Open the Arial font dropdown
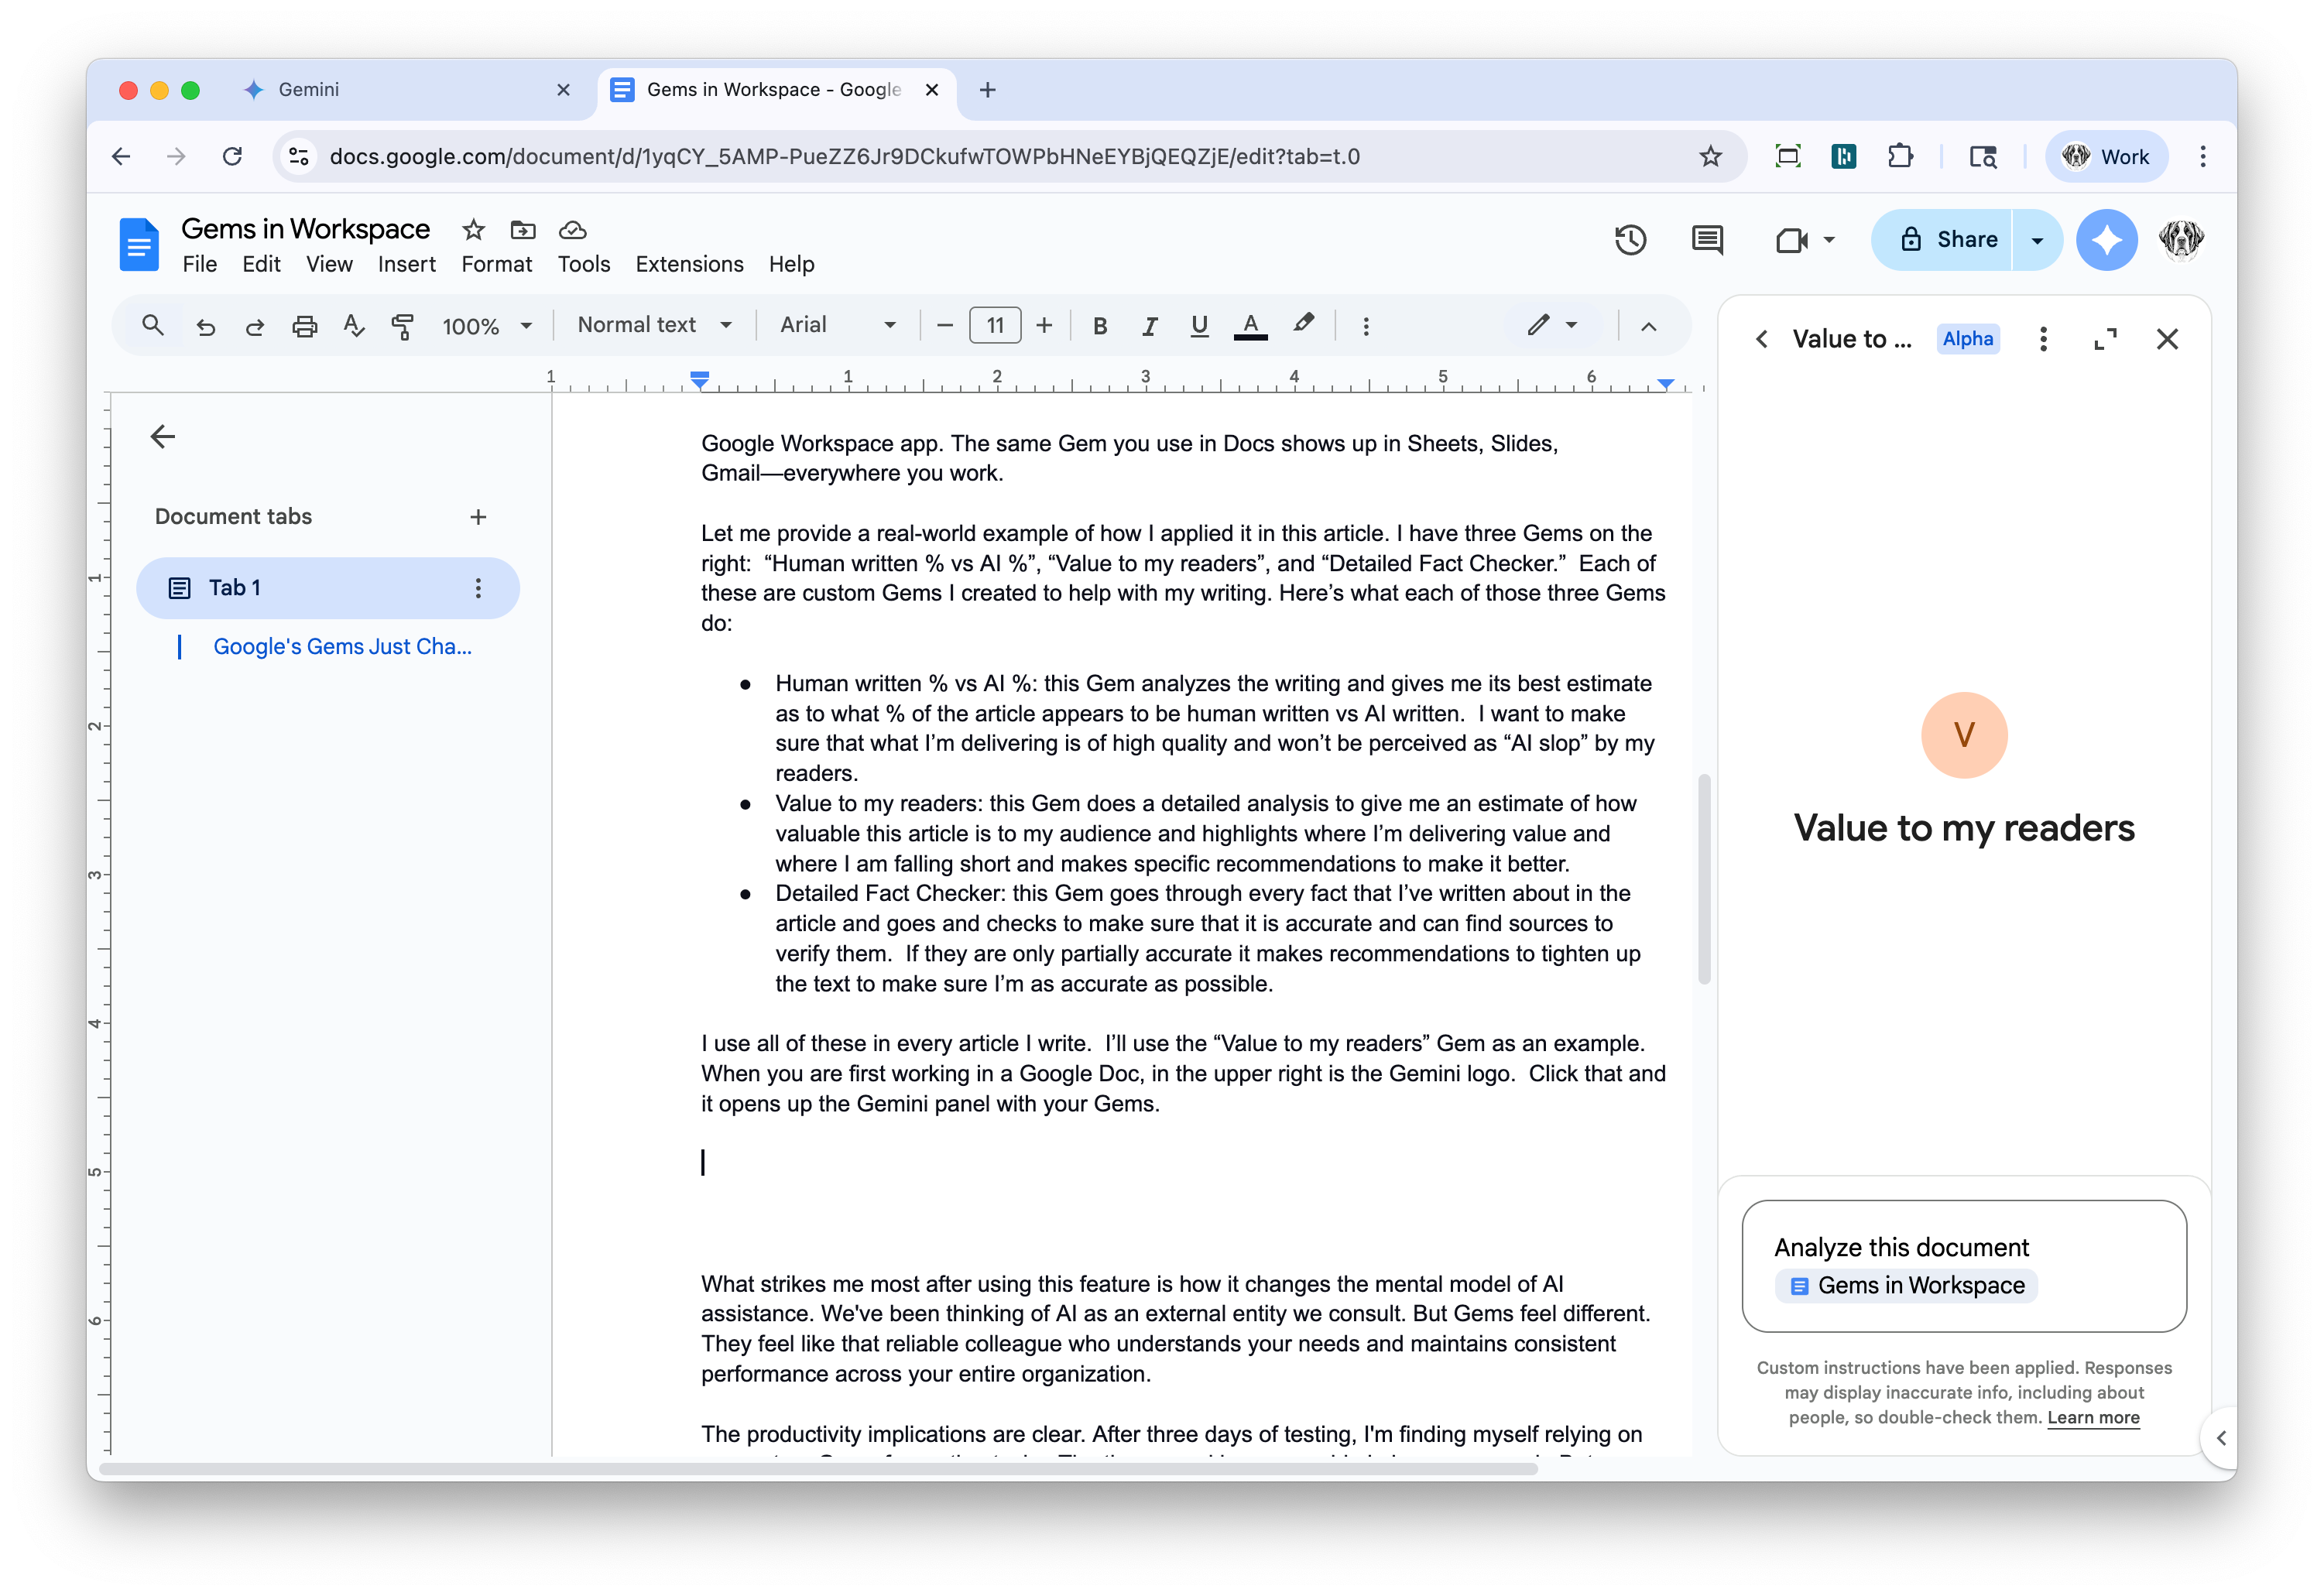 click(x=837, y=325)
